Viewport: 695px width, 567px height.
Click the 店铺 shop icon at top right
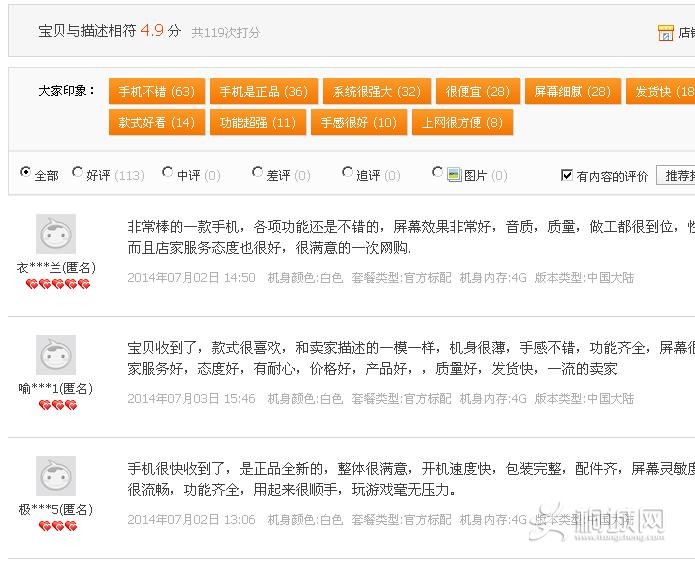(666, 32)
